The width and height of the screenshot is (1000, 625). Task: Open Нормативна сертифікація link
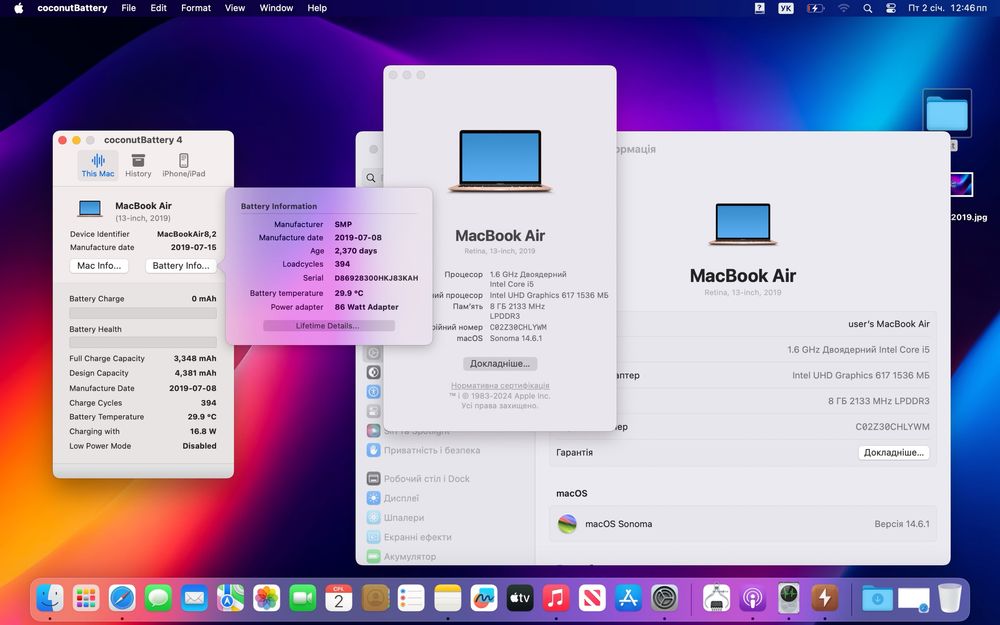tap(500, 385)
